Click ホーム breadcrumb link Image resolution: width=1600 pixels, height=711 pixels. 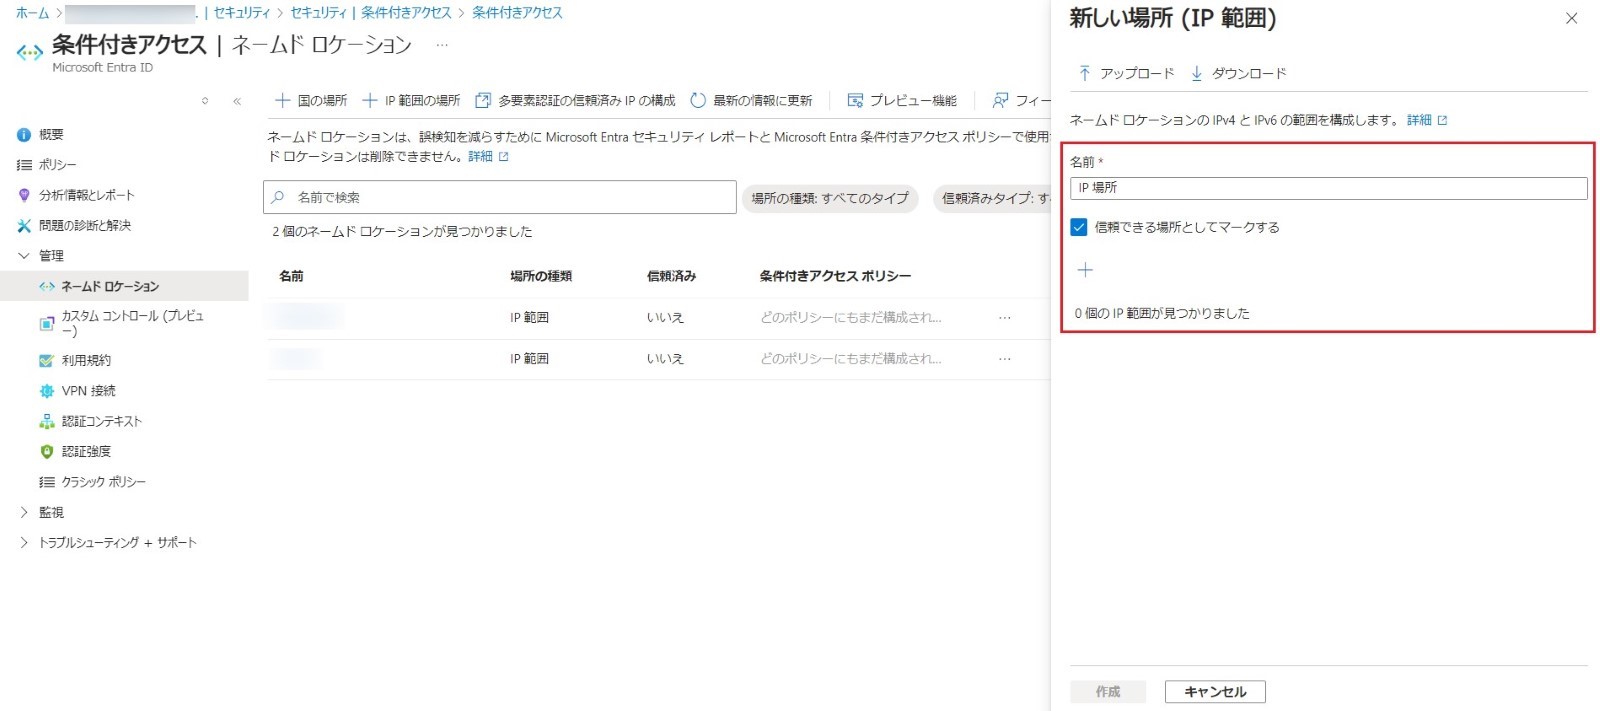click(x=32, y=13)
